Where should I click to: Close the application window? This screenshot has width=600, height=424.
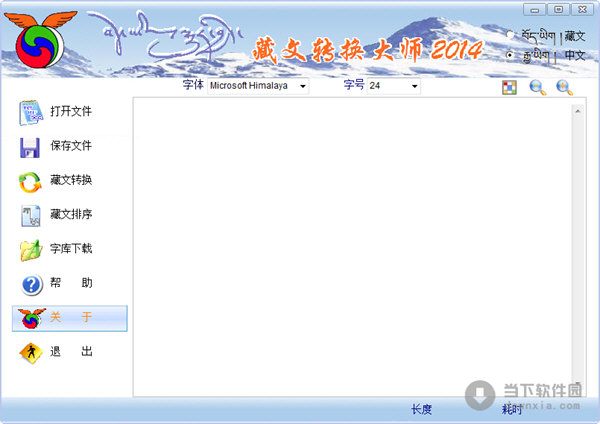coord(582,10)
